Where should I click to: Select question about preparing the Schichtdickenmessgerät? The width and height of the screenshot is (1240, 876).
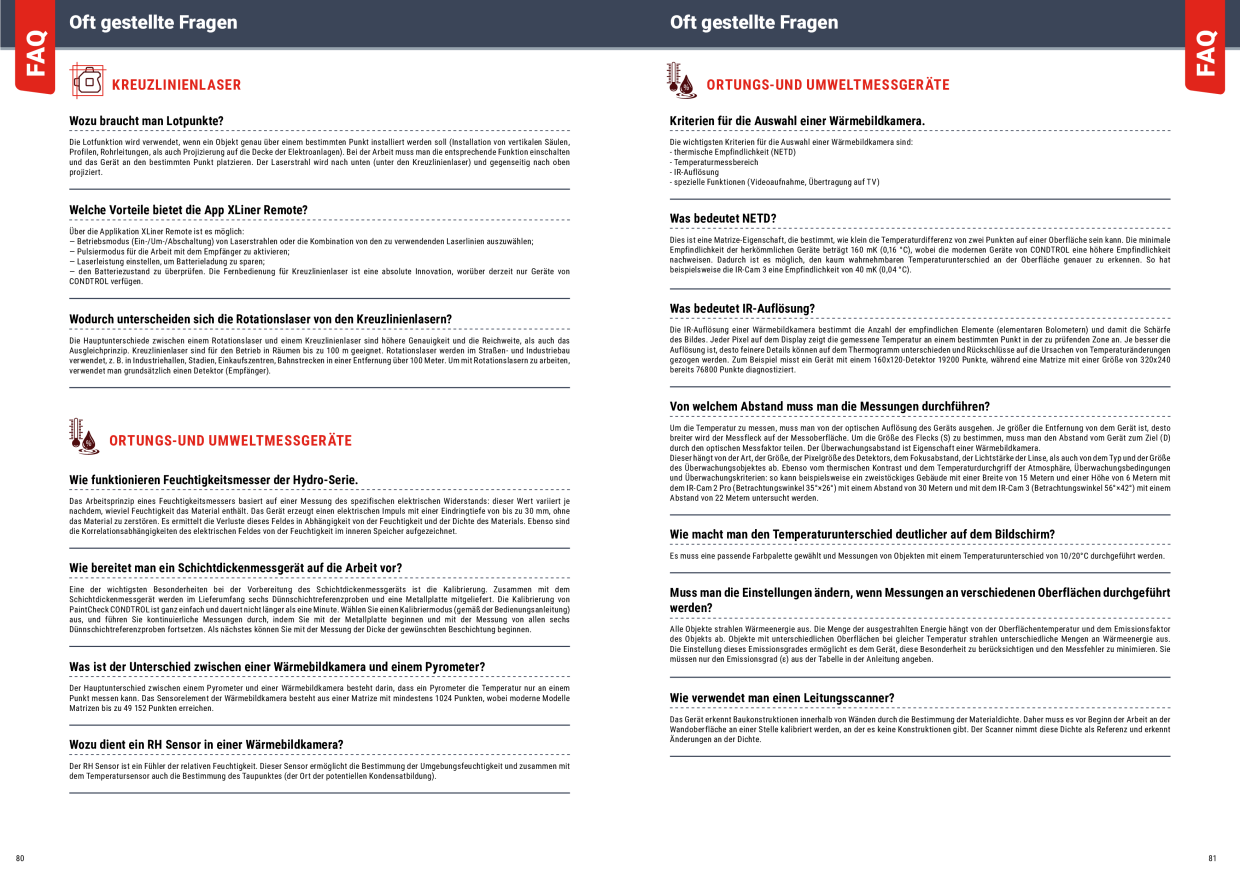pyautogui.click(x=235, y=568)
